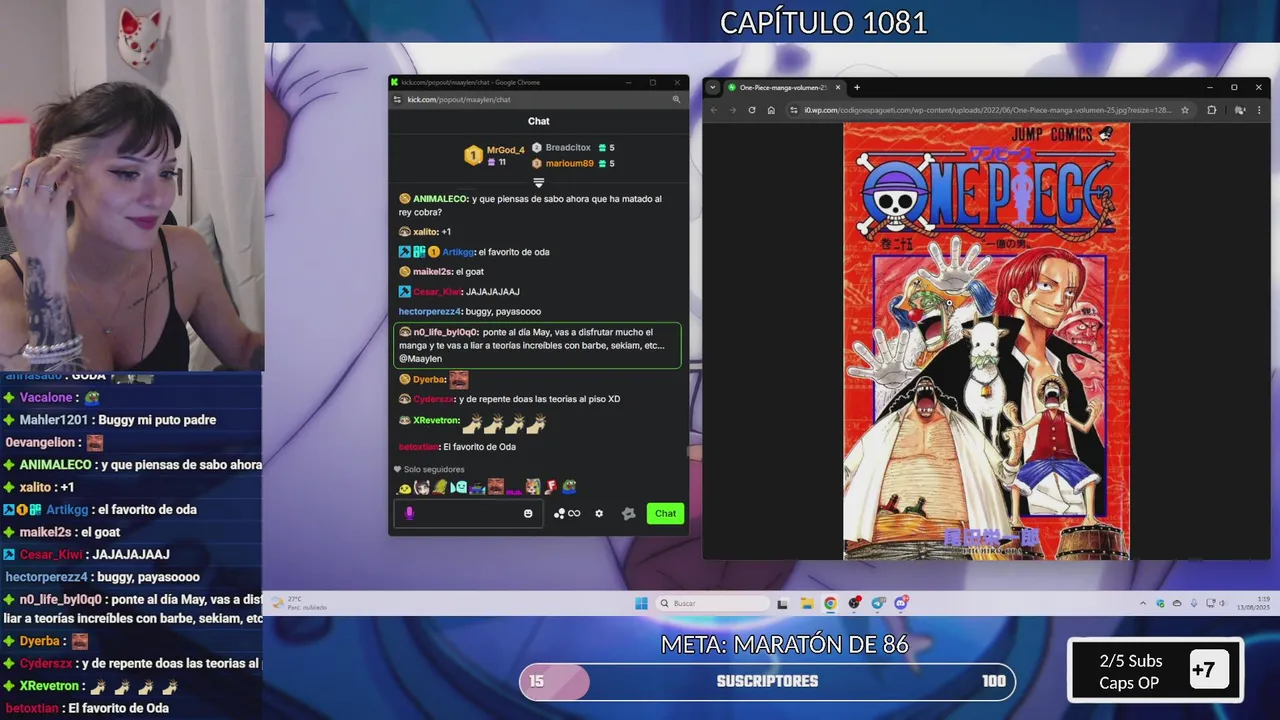Image resolution: width=1280 pixels, height=720 pixels.
Task: Show hidden system tray icons chevron
Action: pyautogui.click(x=1143, y=603)
